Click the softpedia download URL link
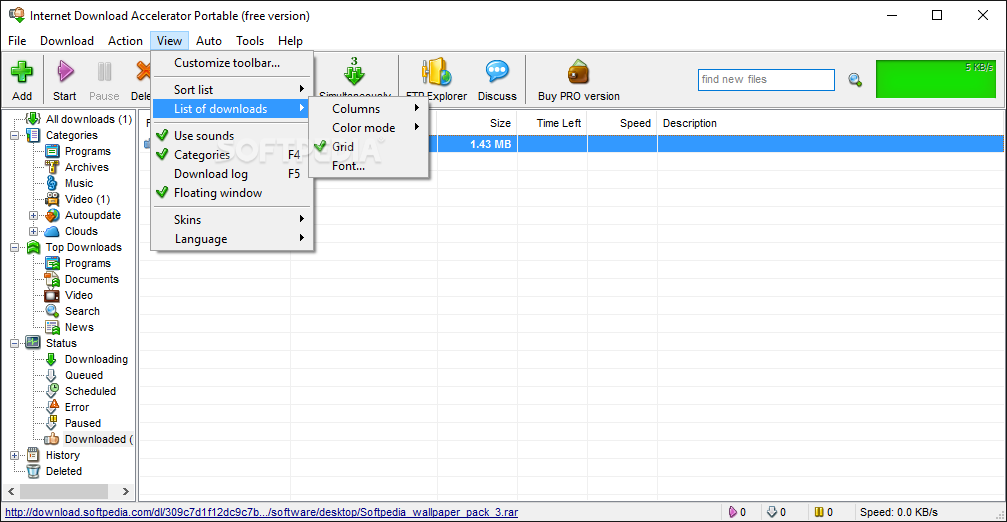The height and width of the screenshot is (522, 1007). (x=261, y=512)
